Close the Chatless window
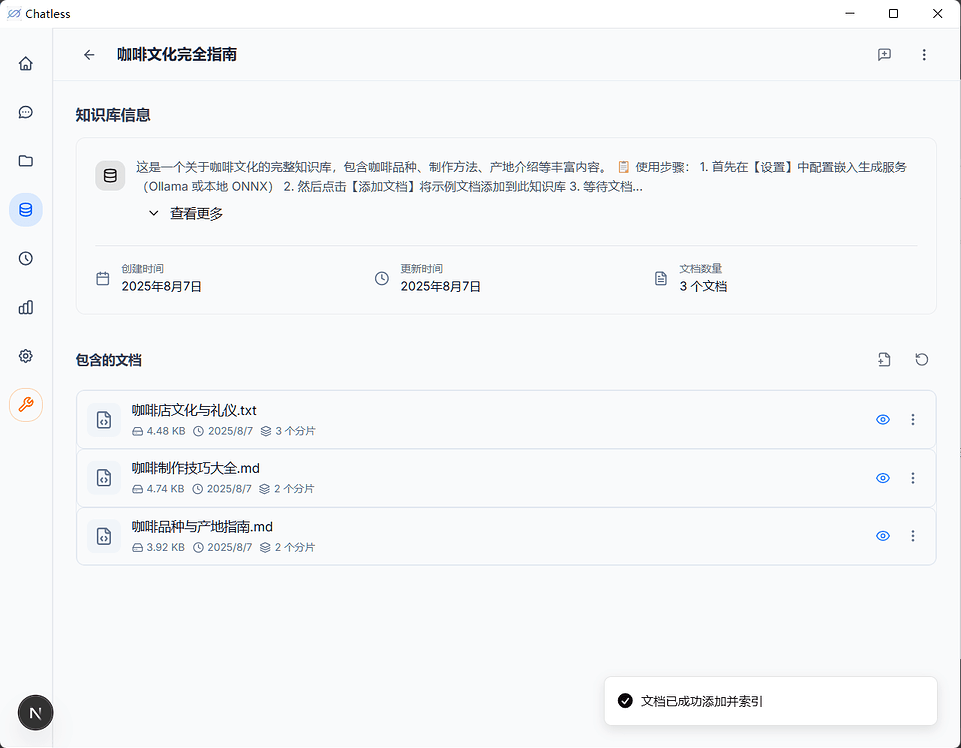The width and height of the screenshot is (961, 748). click(x=938, y=13)
